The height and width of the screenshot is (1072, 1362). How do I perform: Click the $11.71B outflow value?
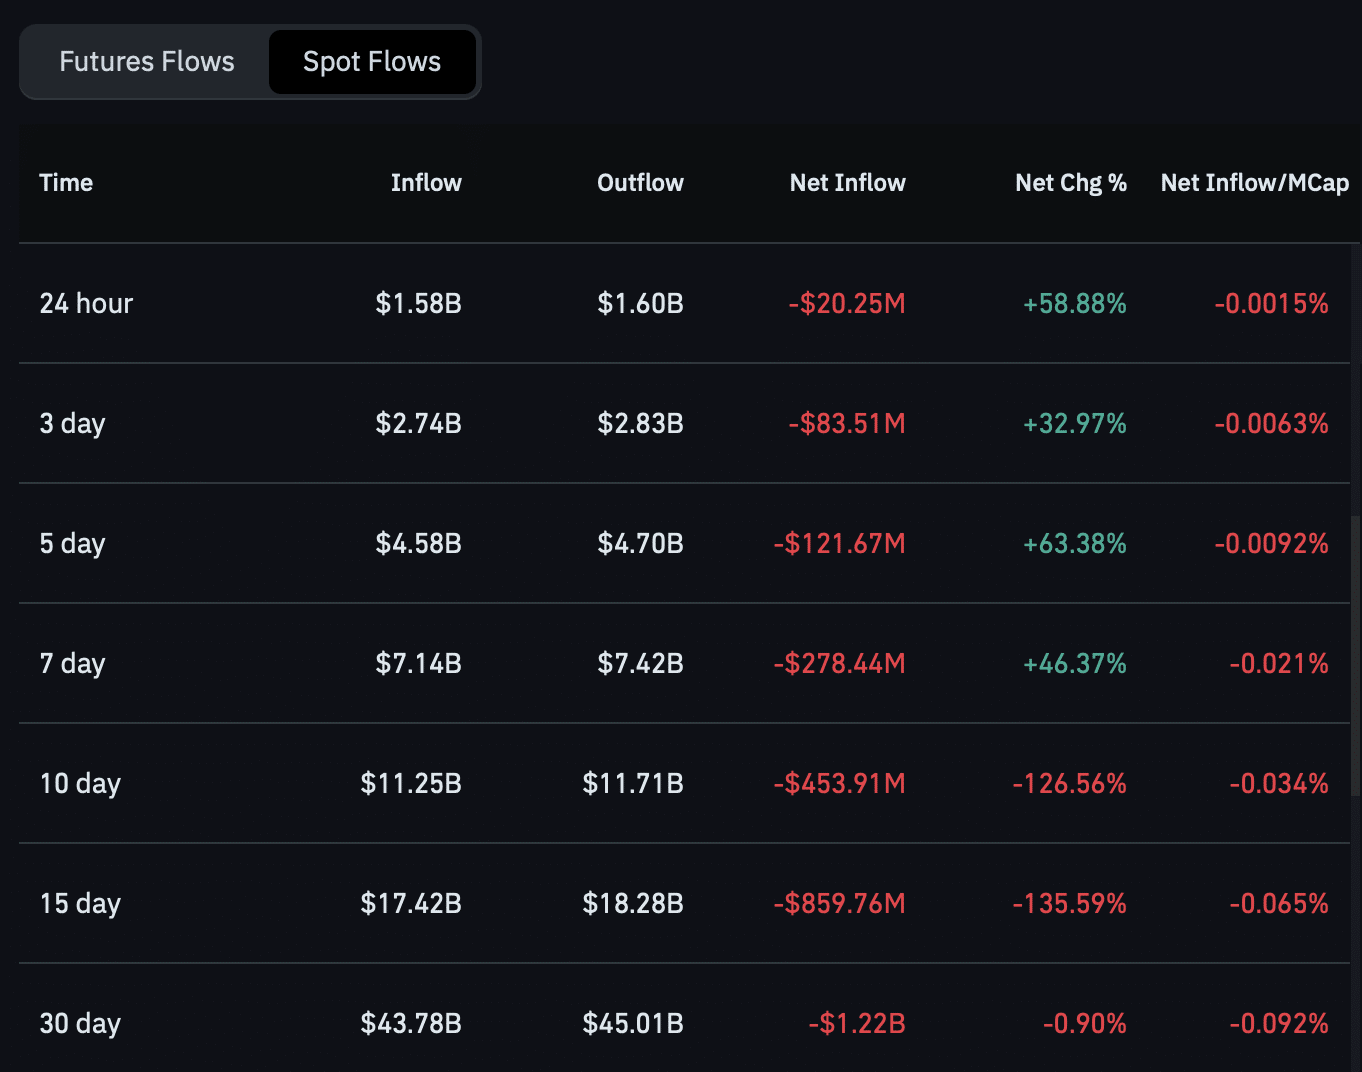[633, 783]
